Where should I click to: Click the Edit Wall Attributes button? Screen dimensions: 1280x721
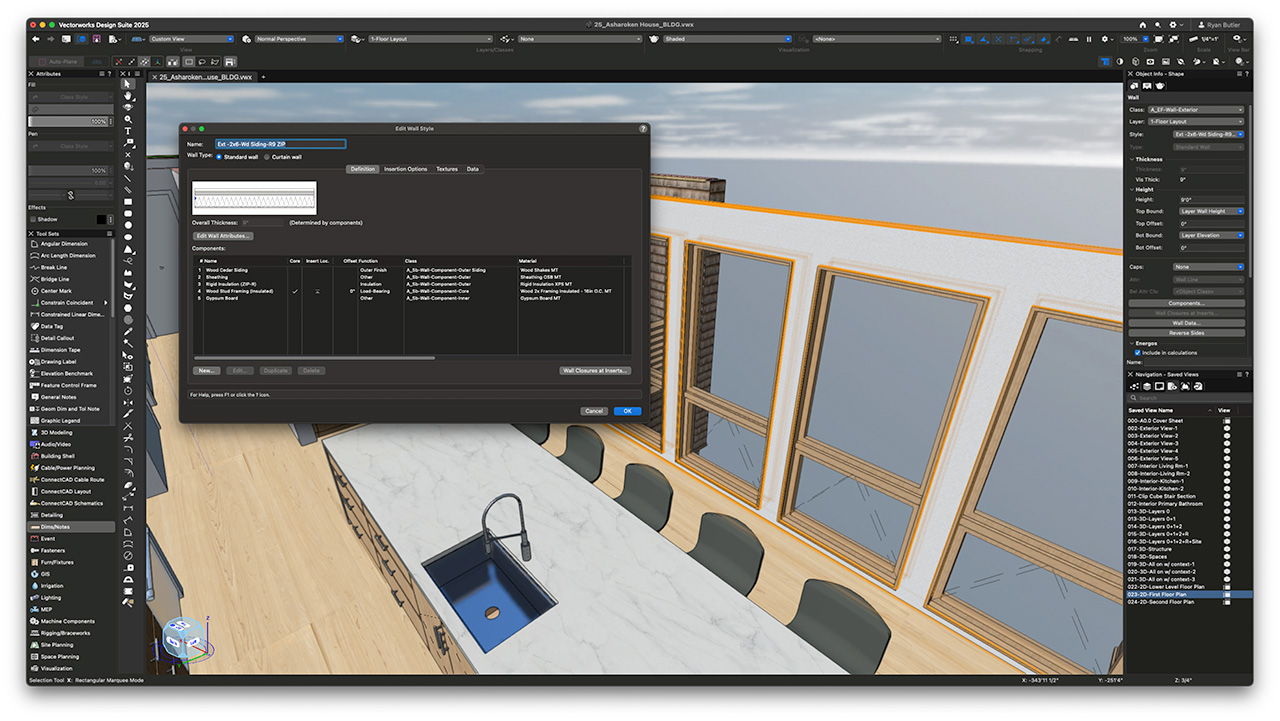(x=223, y=236)
